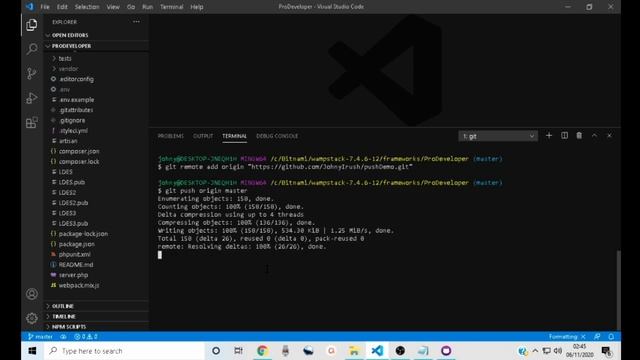Open the terminal selector dropdown showing git
The width and height of the screenshot is (640, 360).
pos(498,136)
